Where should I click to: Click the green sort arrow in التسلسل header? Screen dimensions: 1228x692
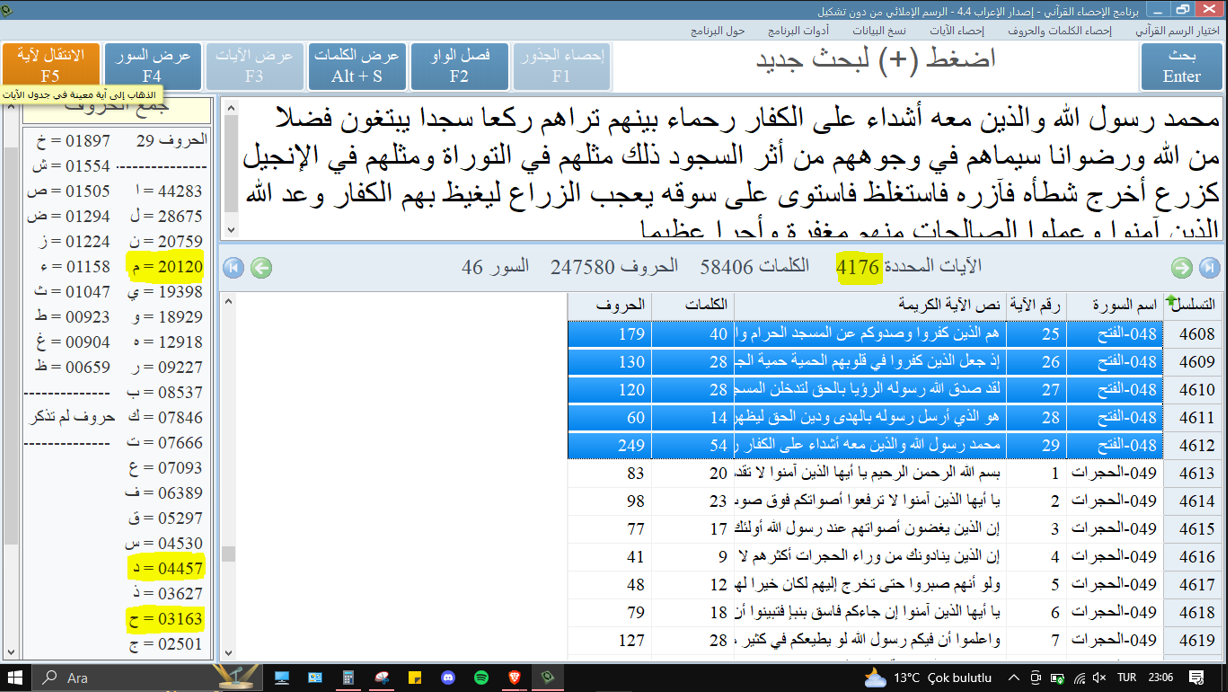[x=1171, y=300]
